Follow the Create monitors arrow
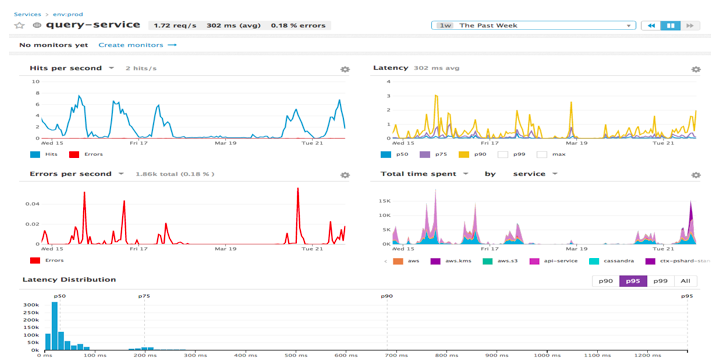718x364 pixels. [x=172, y=45]
